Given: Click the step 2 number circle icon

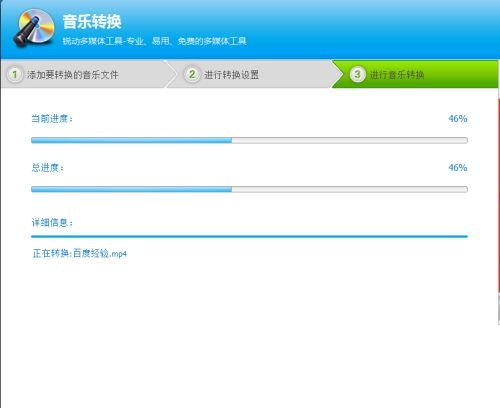Looking at the screenshot, I should click(192, 74).
